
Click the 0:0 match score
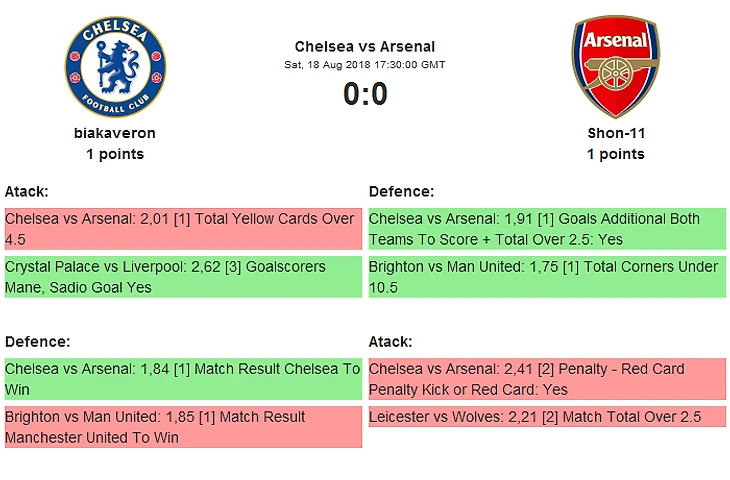(x=365, y=94)
